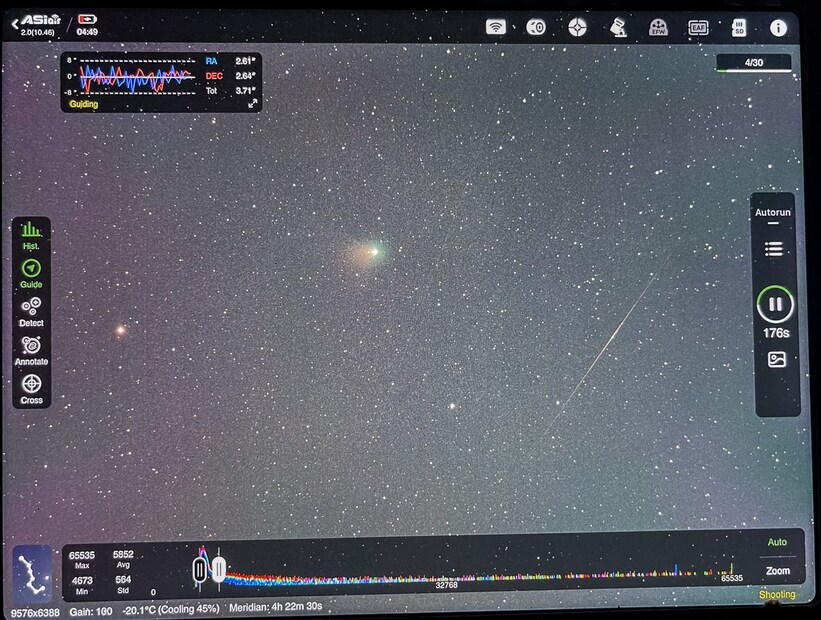The width and height of the screenshot is (821, 620).
Task: Check the WiFi connection status
Action: click(494, 28)
